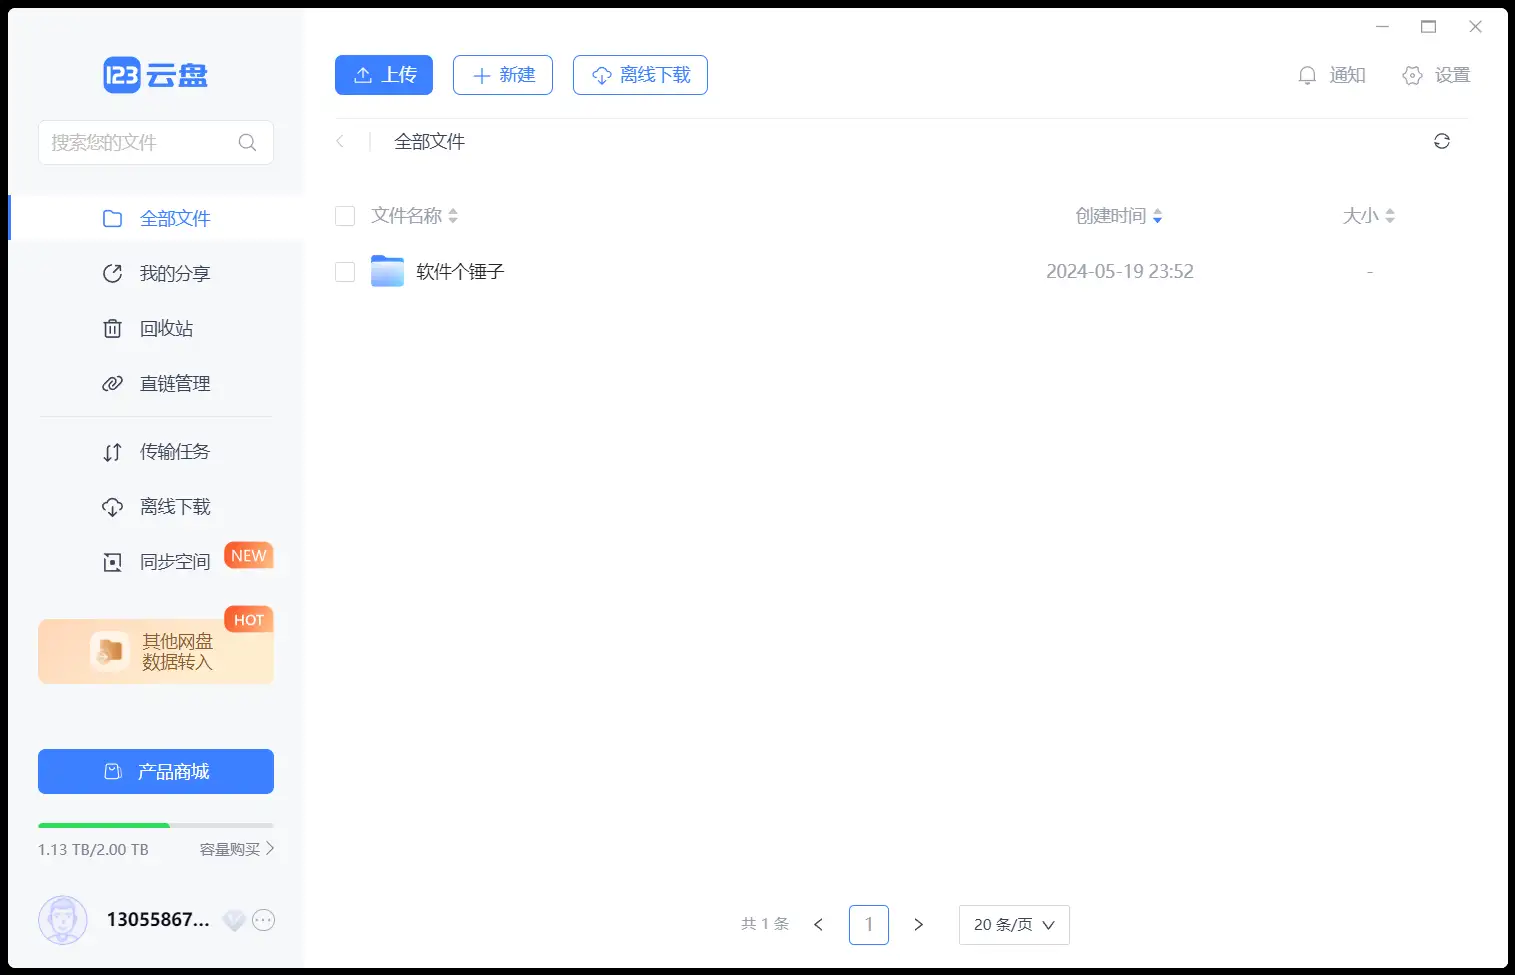The height and width of the screenshot is (975, 1515).
Task: Click the search magnifier icon
Action: click(247, 142)
